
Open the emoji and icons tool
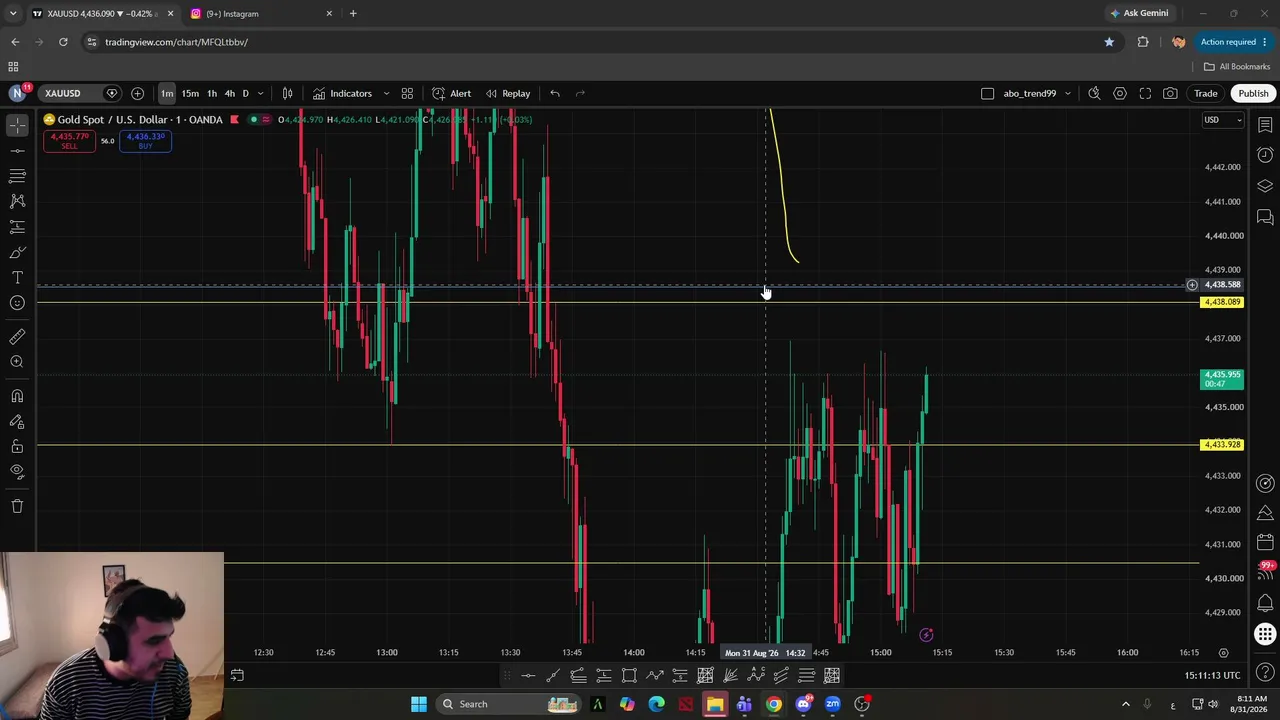point(17,303)
